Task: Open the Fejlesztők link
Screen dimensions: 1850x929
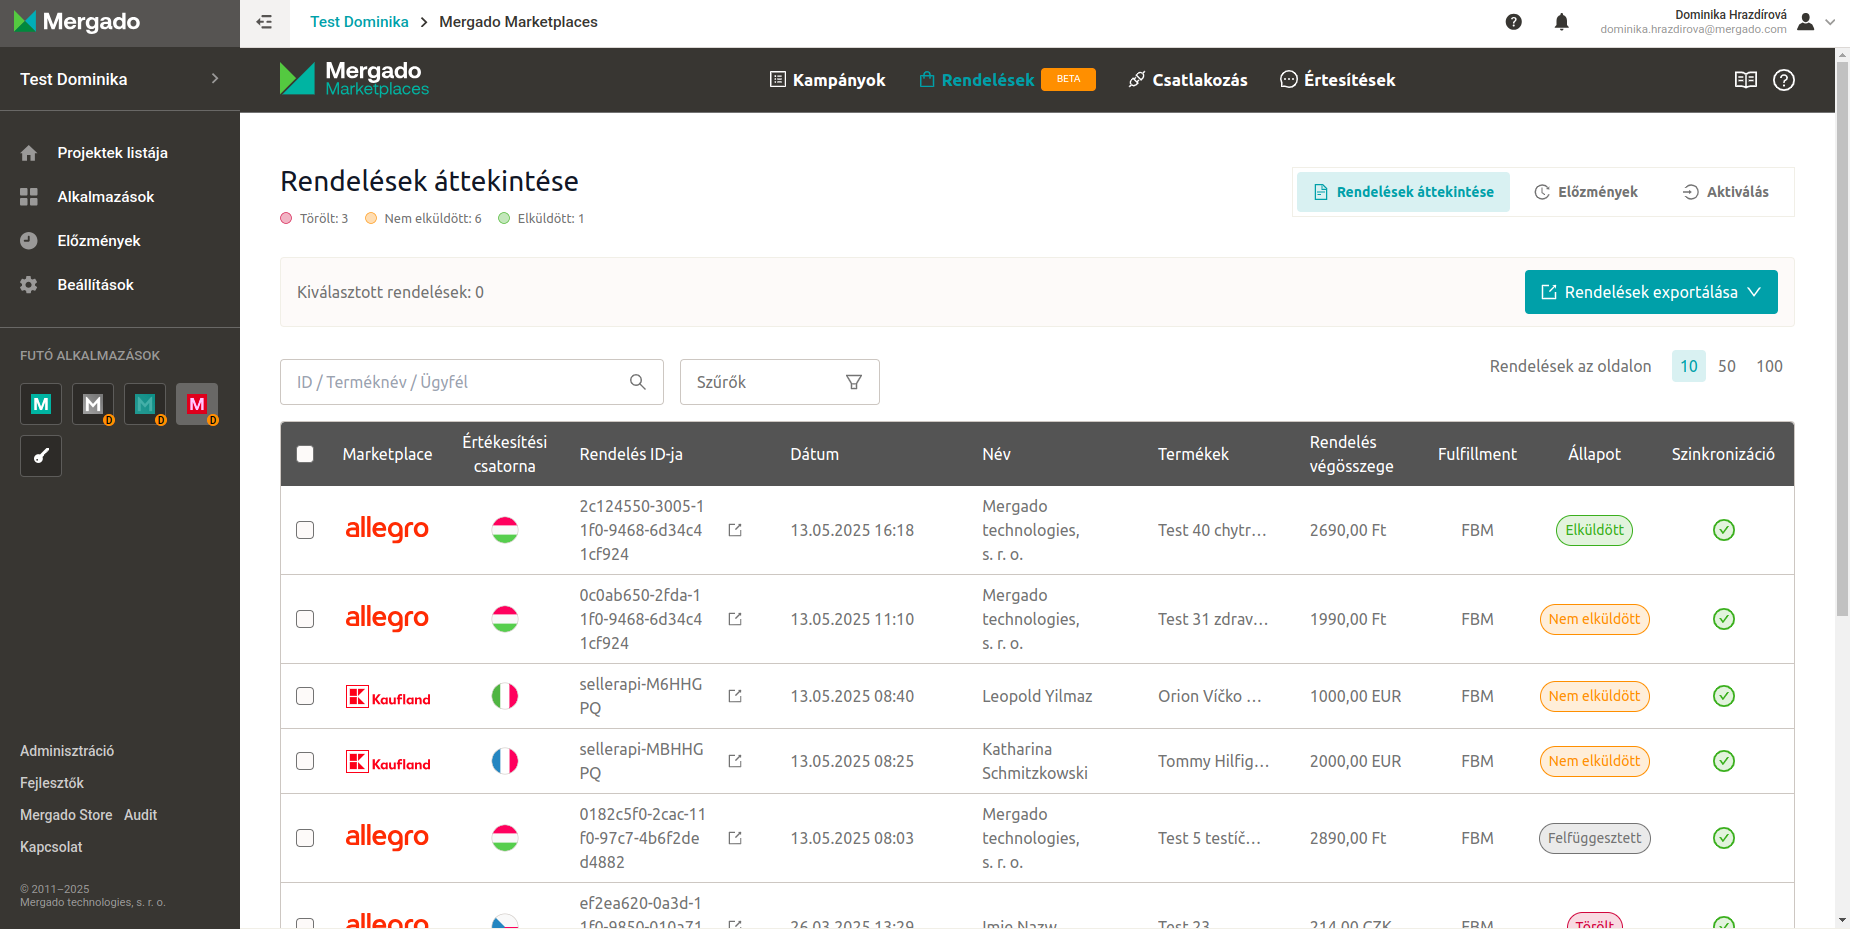Action: 52,783
